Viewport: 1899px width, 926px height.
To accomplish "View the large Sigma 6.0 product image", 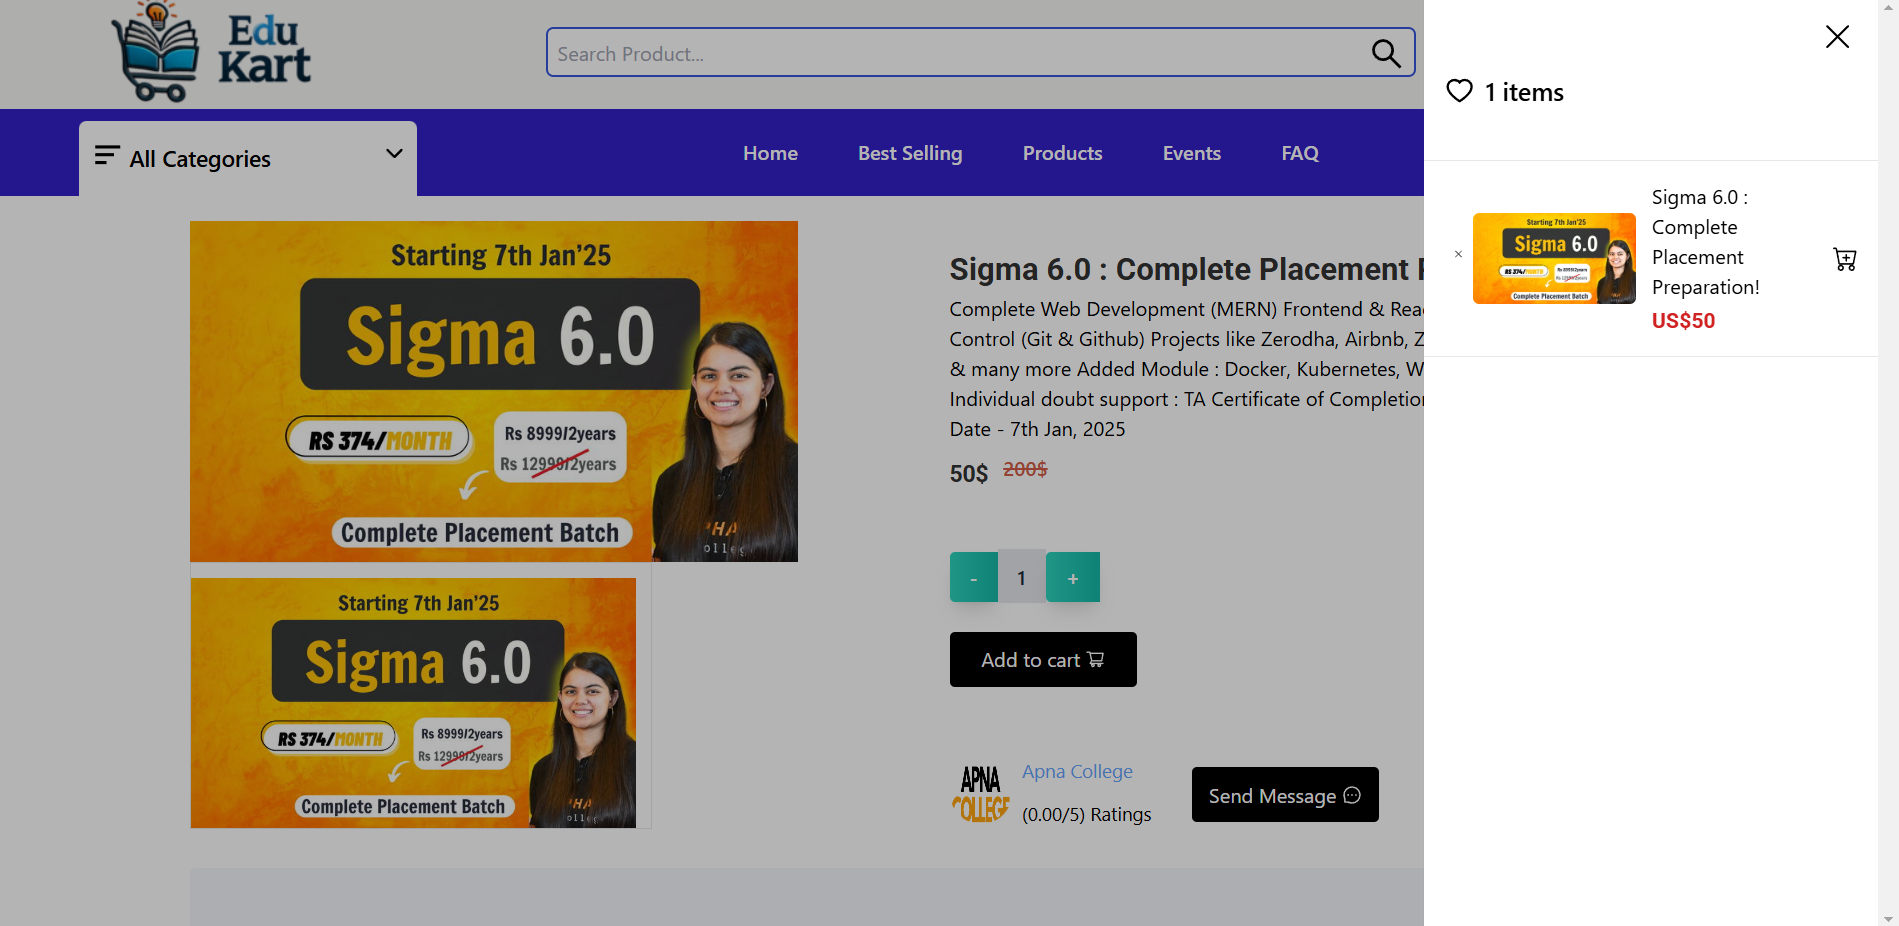I will 494,391.
